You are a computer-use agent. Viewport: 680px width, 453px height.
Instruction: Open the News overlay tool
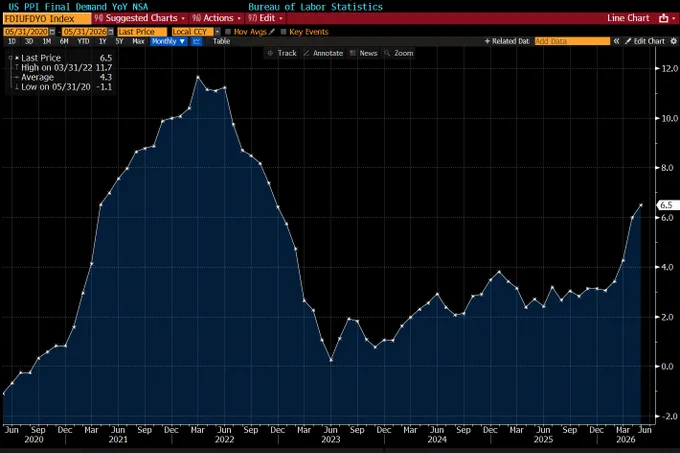363,53
